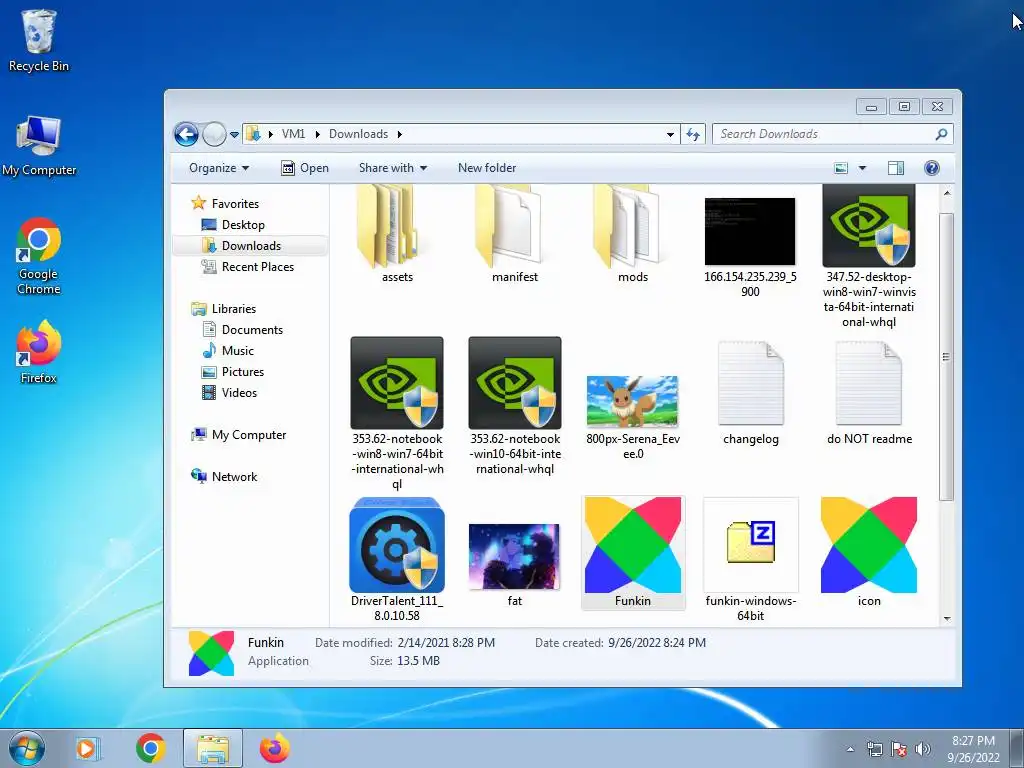This screenshot has height=768, width=1024.
Task: Show hidden tray icons arrow
Action: 850,749
